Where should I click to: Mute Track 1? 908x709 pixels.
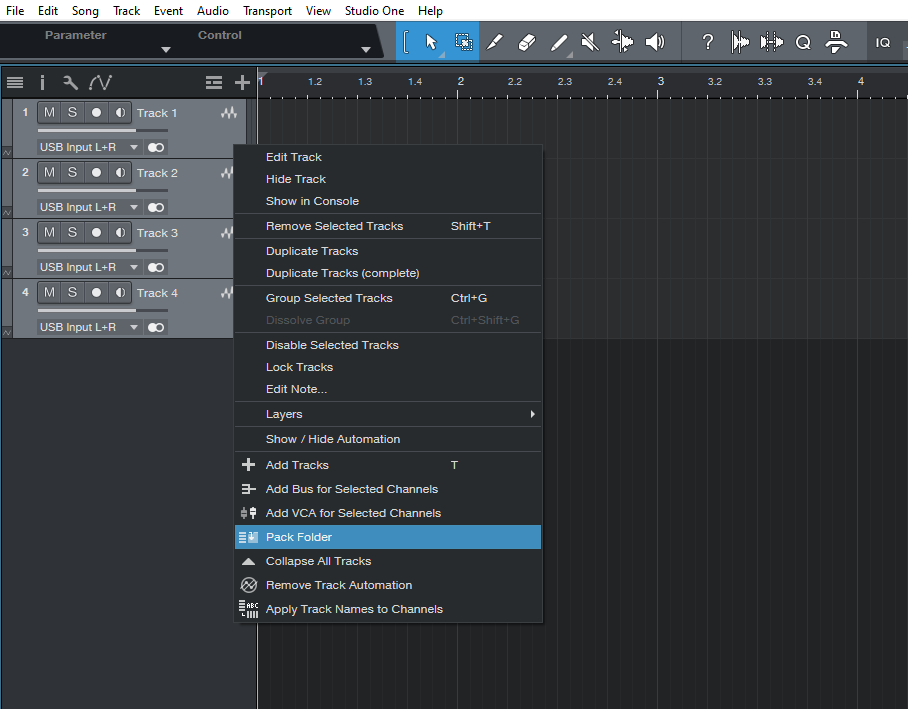click(x=49, y=112)
